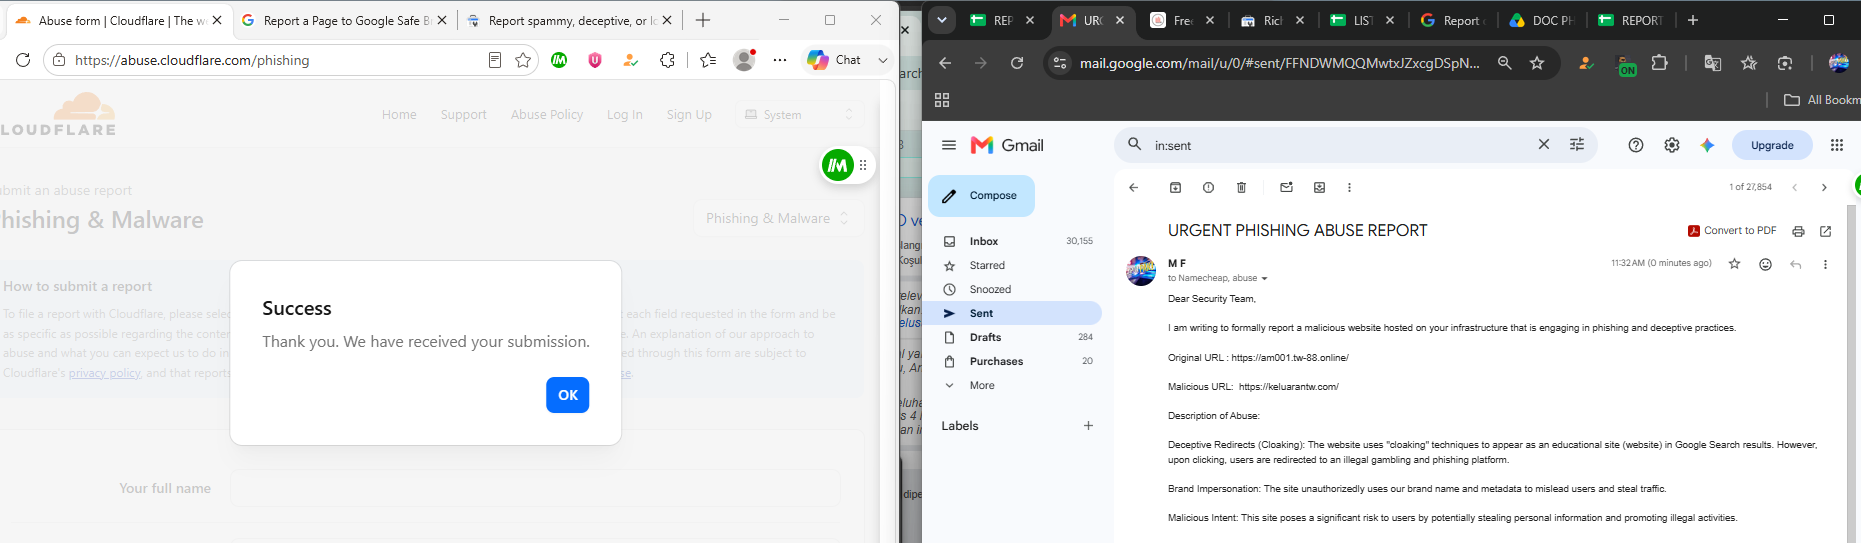Switch to the DOC PH Chrome tab
The image size is (1861, 543).
pyautogui.click(x=1541, y=20)
